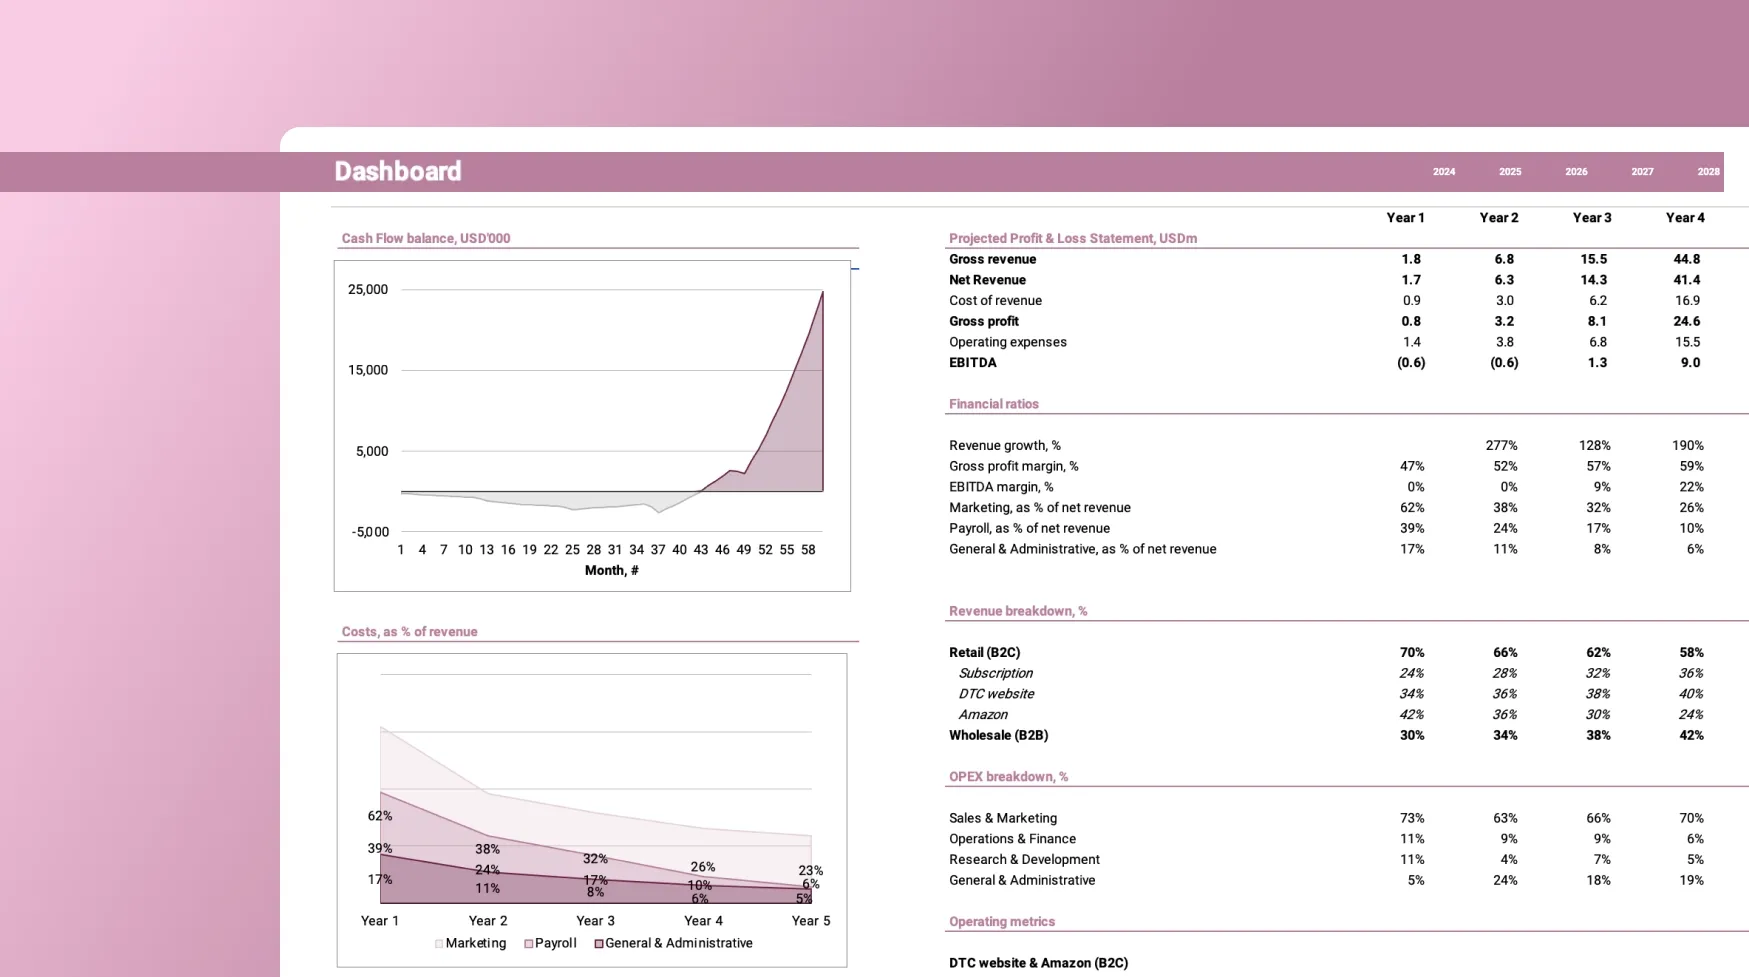Click the Payroll legend swatch

click(x=528, y=944)
